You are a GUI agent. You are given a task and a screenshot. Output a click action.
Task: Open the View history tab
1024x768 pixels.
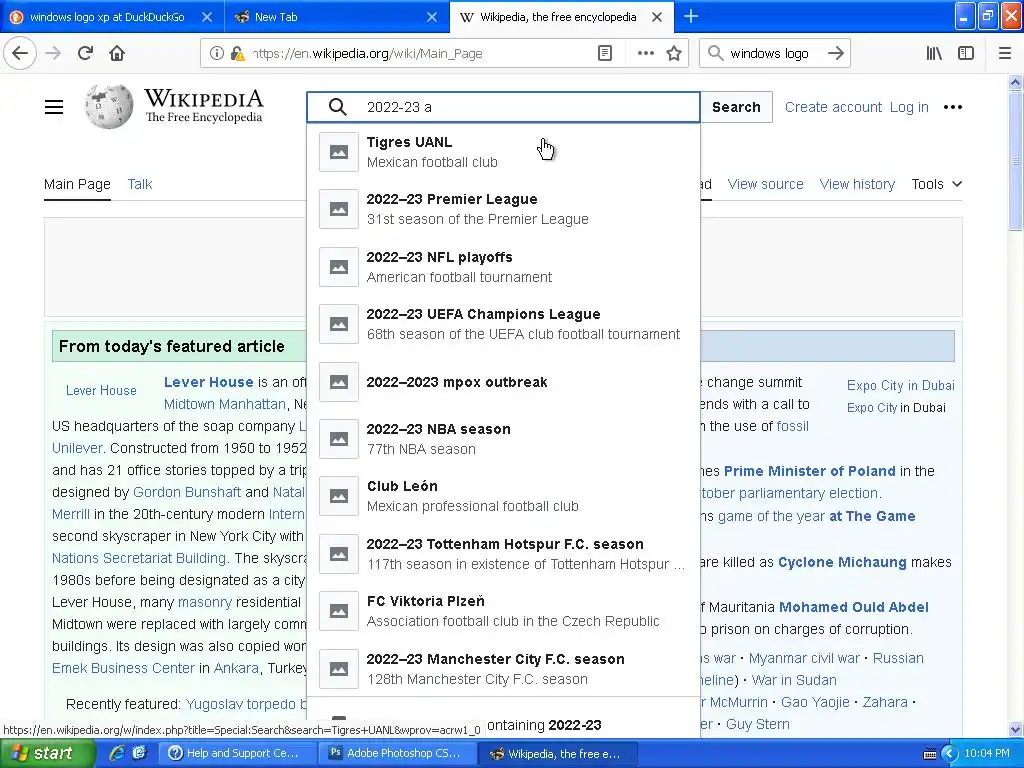coord(857,184)
